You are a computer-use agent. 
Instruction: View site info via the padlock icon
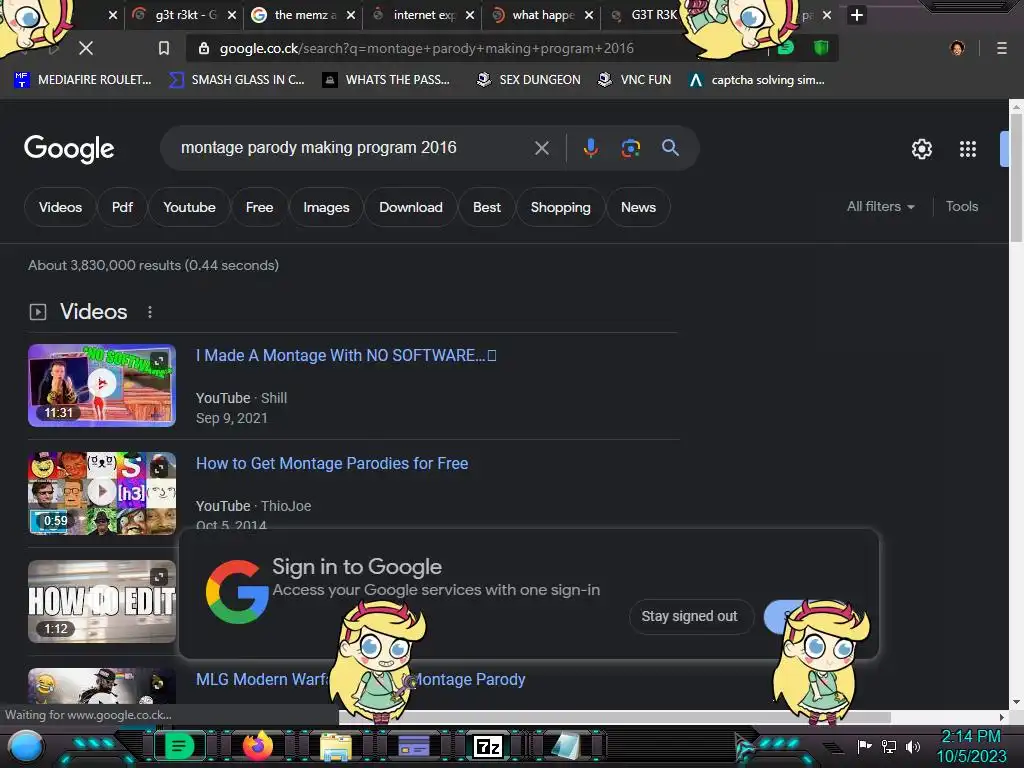[204, 48]
